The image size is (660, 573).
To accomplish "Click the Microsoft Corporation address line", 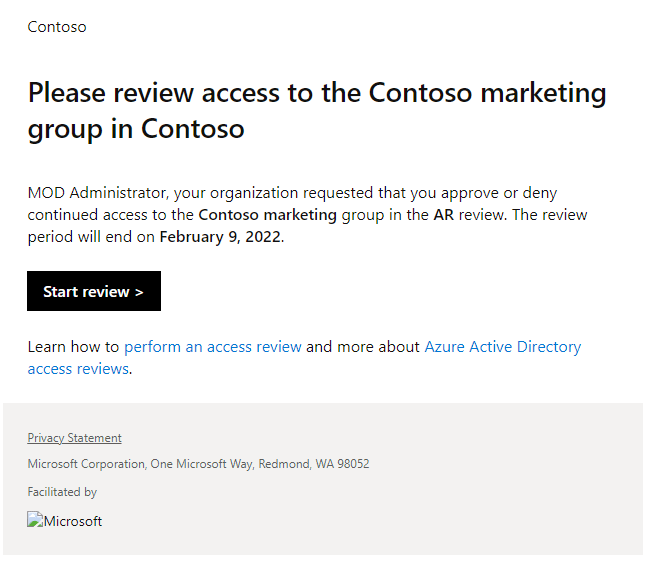I will click(x=198, y=464).
